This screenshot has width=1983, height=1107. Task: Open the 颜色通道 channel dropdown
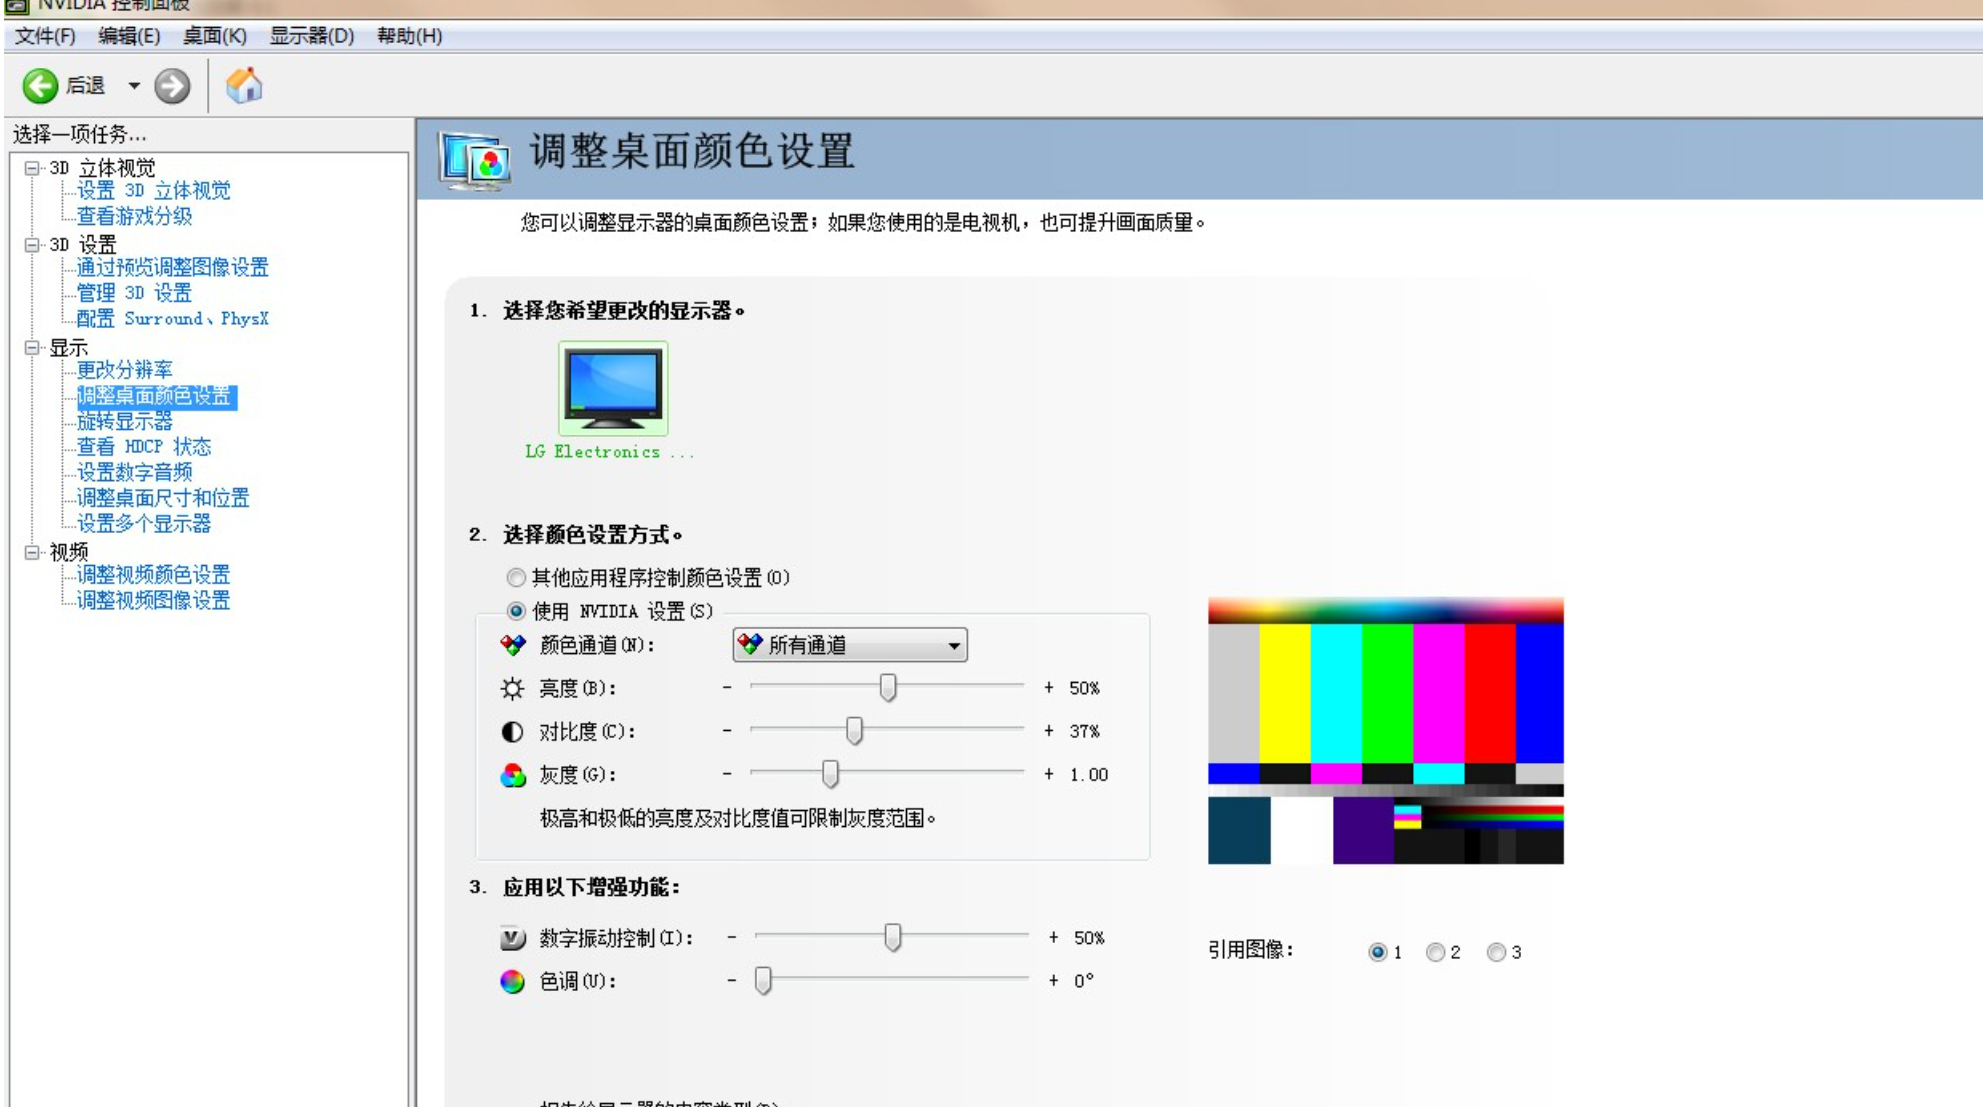(x=953, y=645)
